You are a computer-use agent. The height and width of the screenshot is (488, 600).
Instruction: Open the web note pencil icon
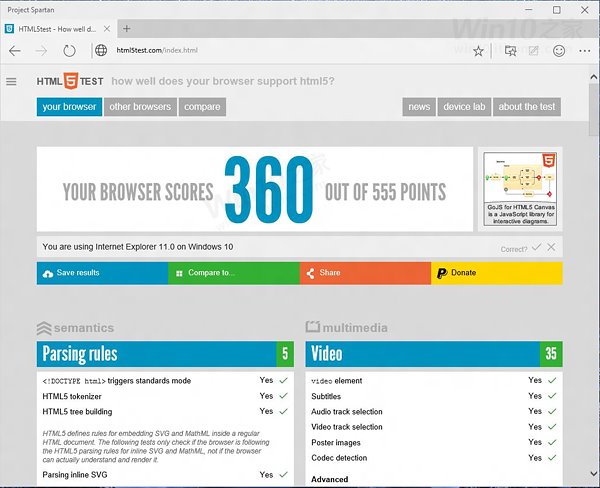click(x=533, y=51)
